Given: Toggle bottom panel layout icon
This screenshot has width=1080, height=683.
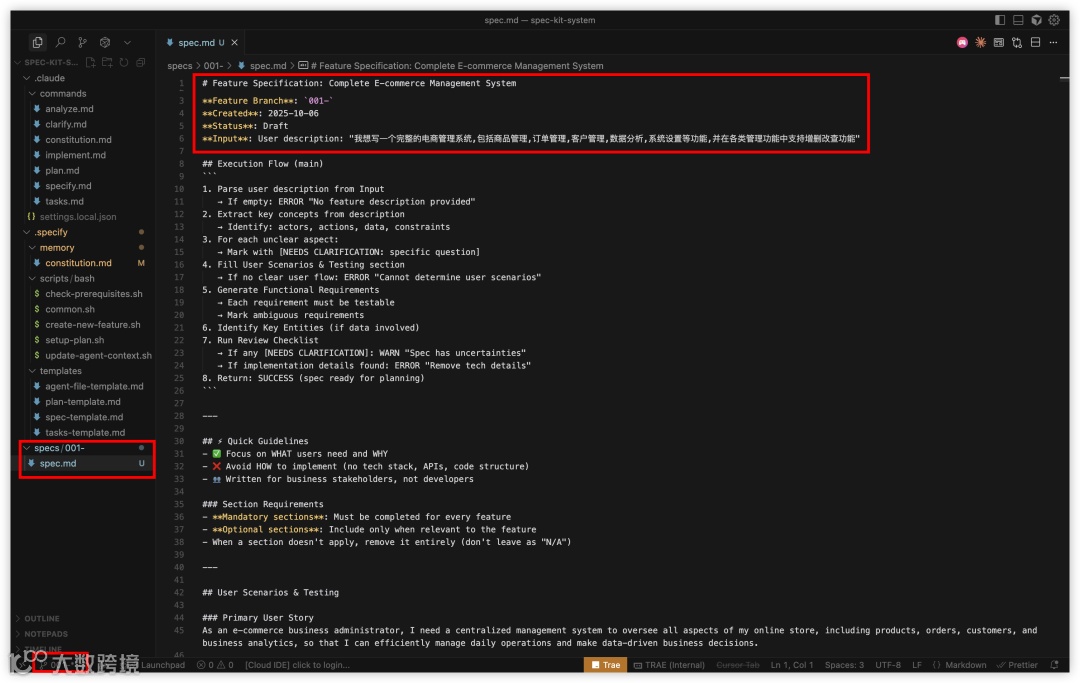Looking at the screenshot, I should [x=1018, y=20].
